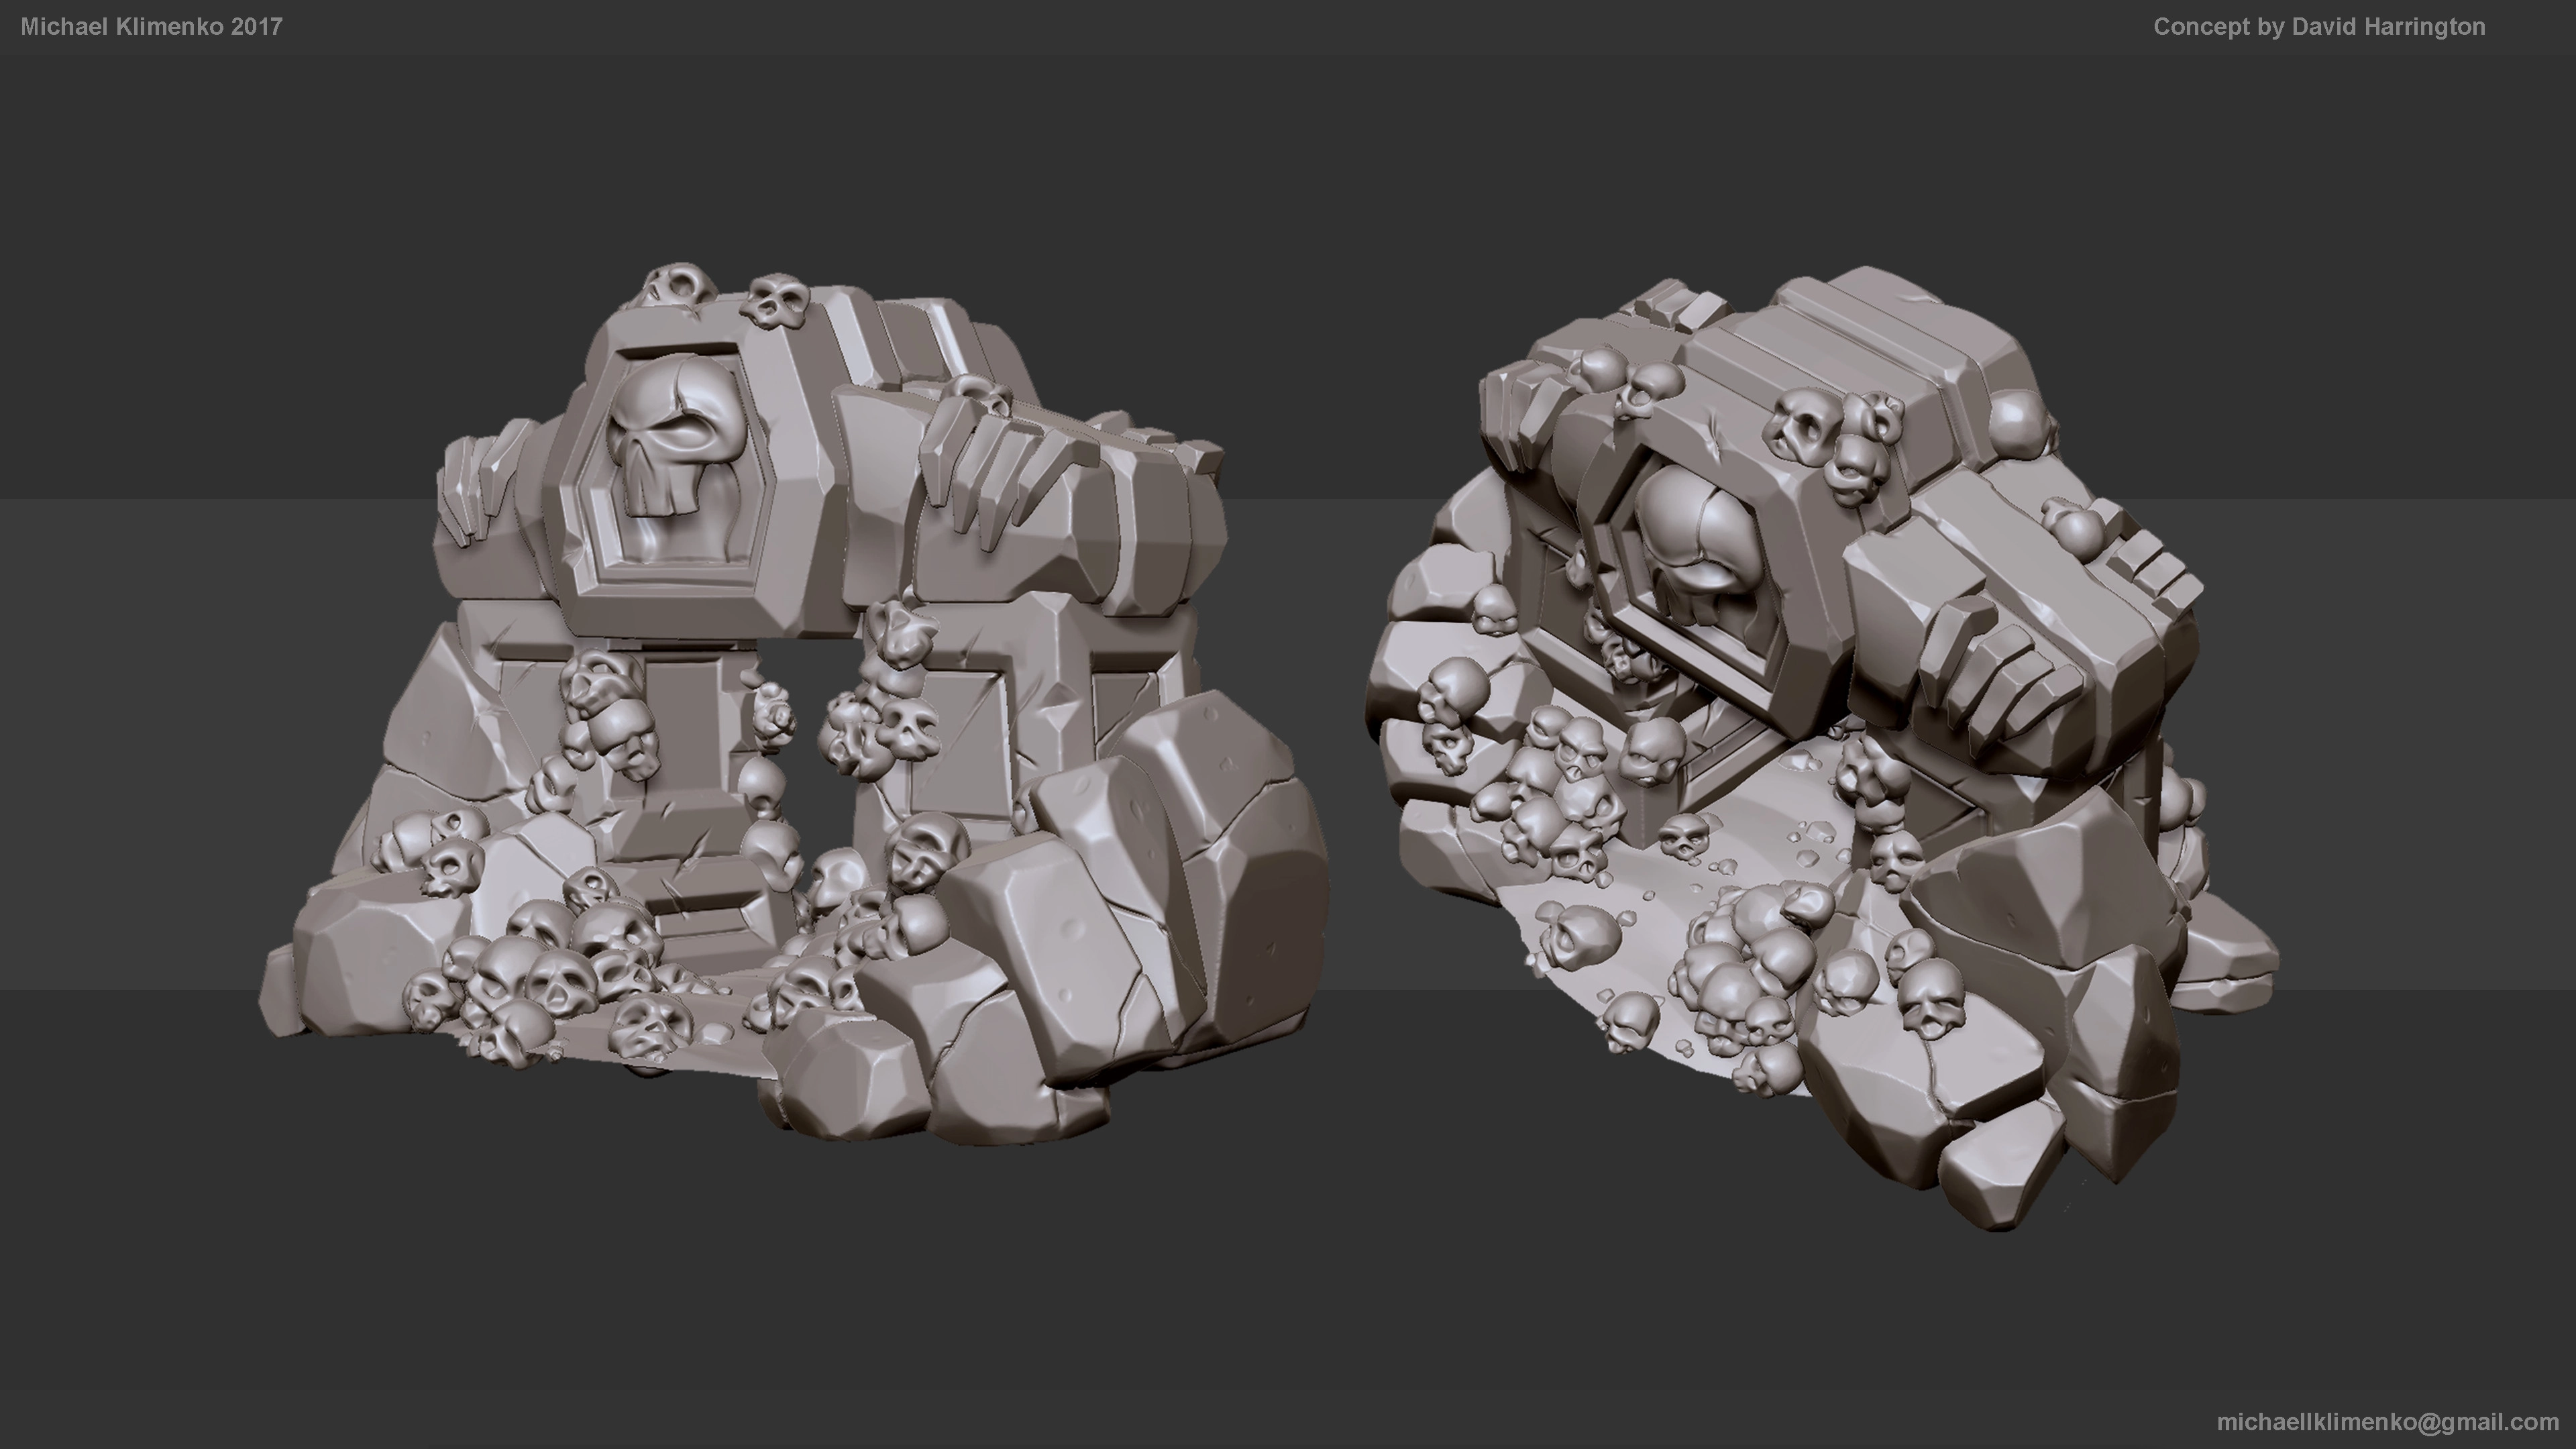Click the 'Michael Klimenko 2017' credit text
The width and height of the screenshot is (2576, 1449).
point(151,27)
